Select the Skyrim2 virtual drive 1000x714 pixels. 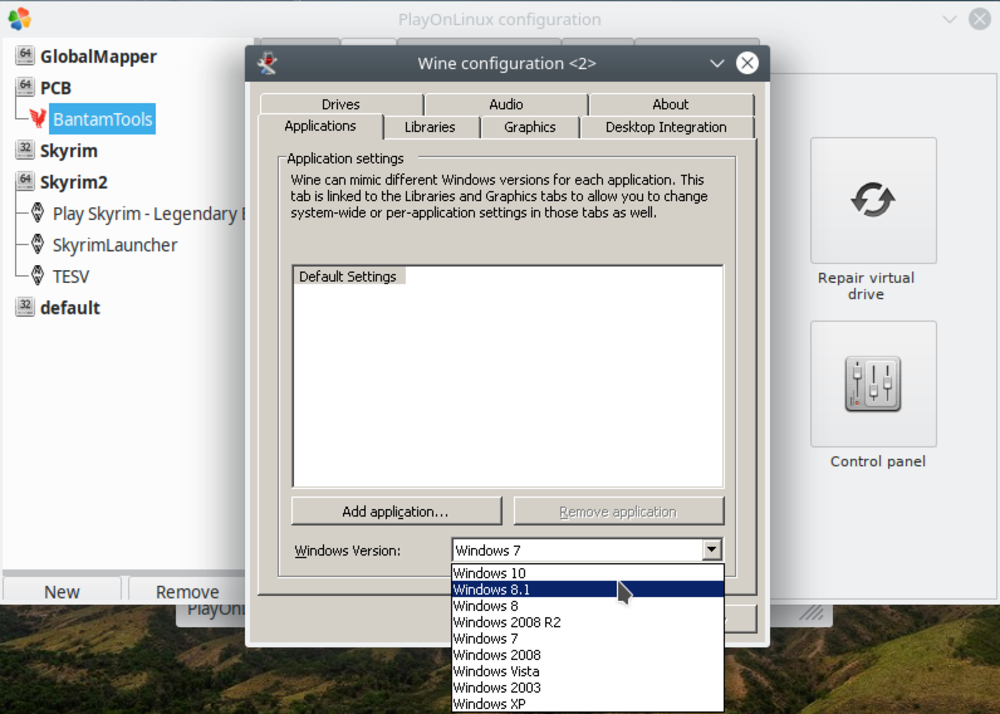click(74, 182)
